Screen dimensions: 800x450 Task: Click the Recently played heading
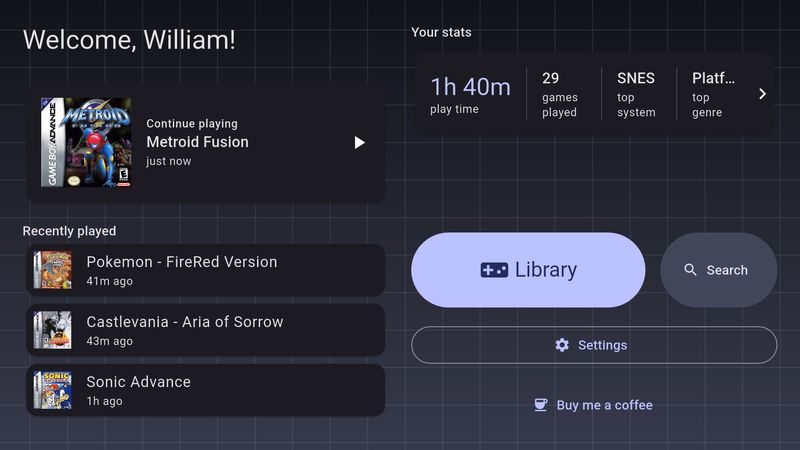[69, 231]
